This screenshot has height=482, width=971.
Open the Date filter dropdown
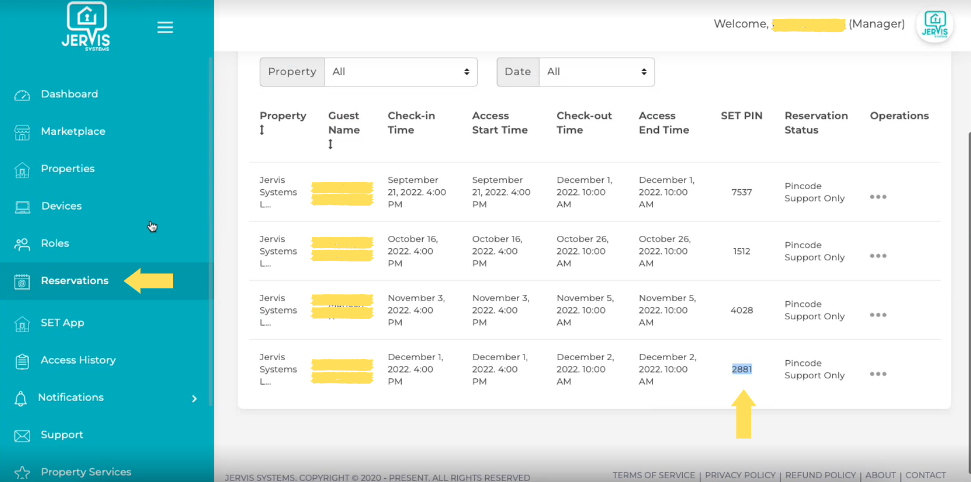click(x=596, y=72)
